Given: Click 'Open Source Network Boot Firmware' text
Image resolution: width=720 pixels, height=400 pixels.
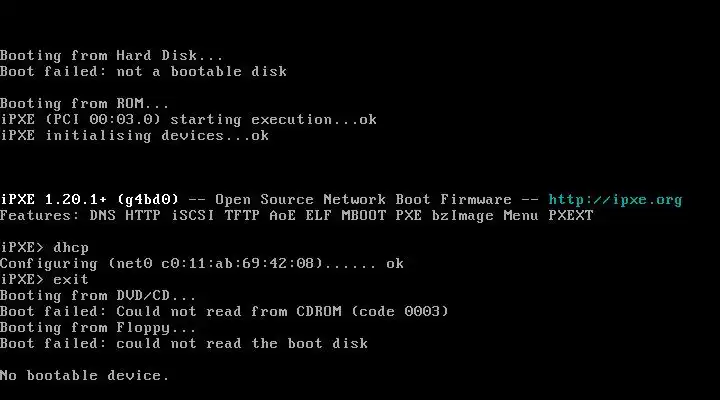Looking at the screenshot, I should pos(363,200).
